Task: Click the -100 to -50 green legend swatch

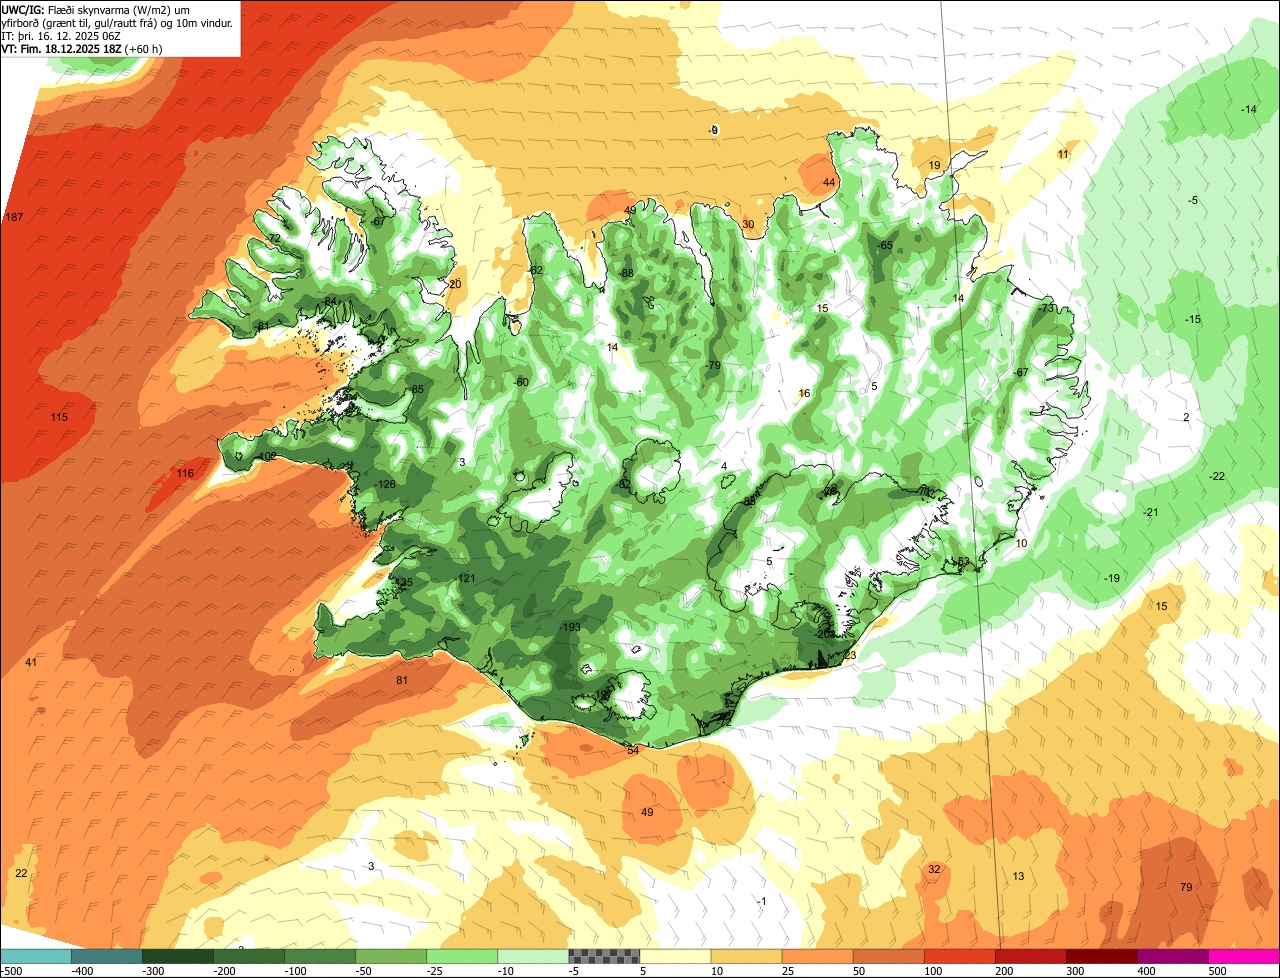Action: (319, 956)
